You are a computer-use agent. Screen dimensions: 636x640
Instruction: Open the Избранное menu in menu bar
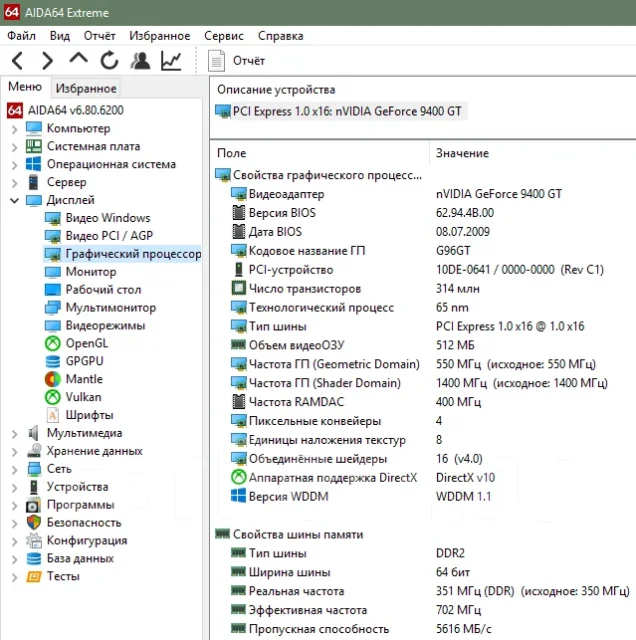point(160,36)
